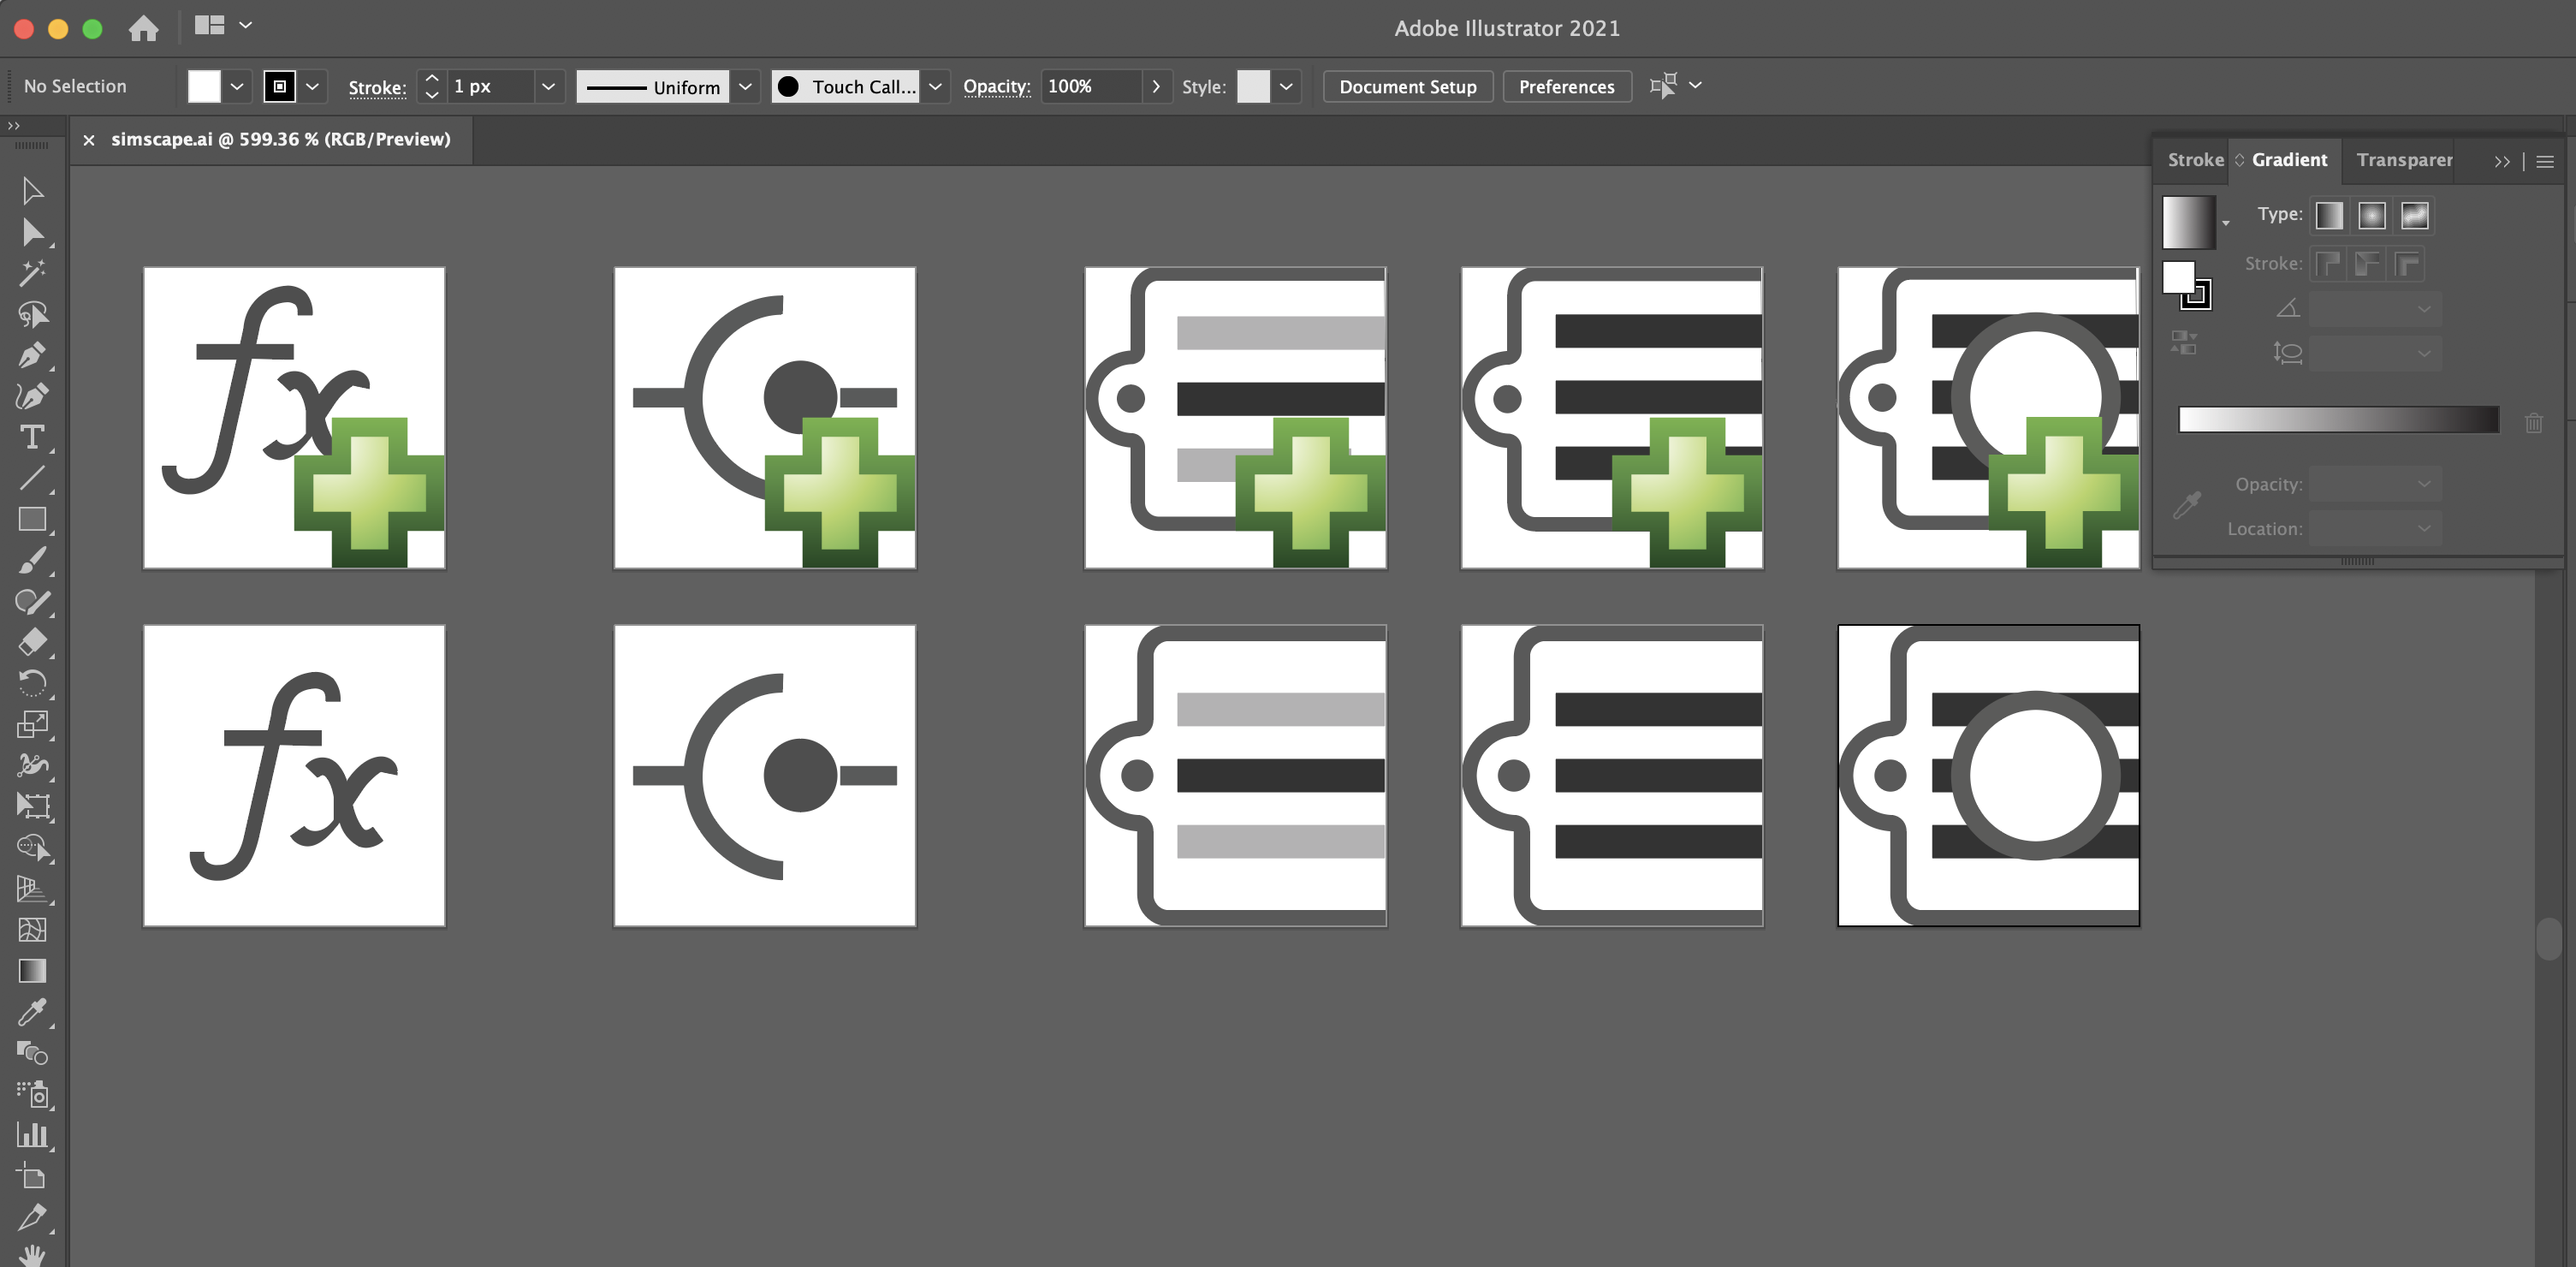Choose Freeform Gradient type
Viewport: 2576px width, 1267px height.
[x=2415, y=216]
